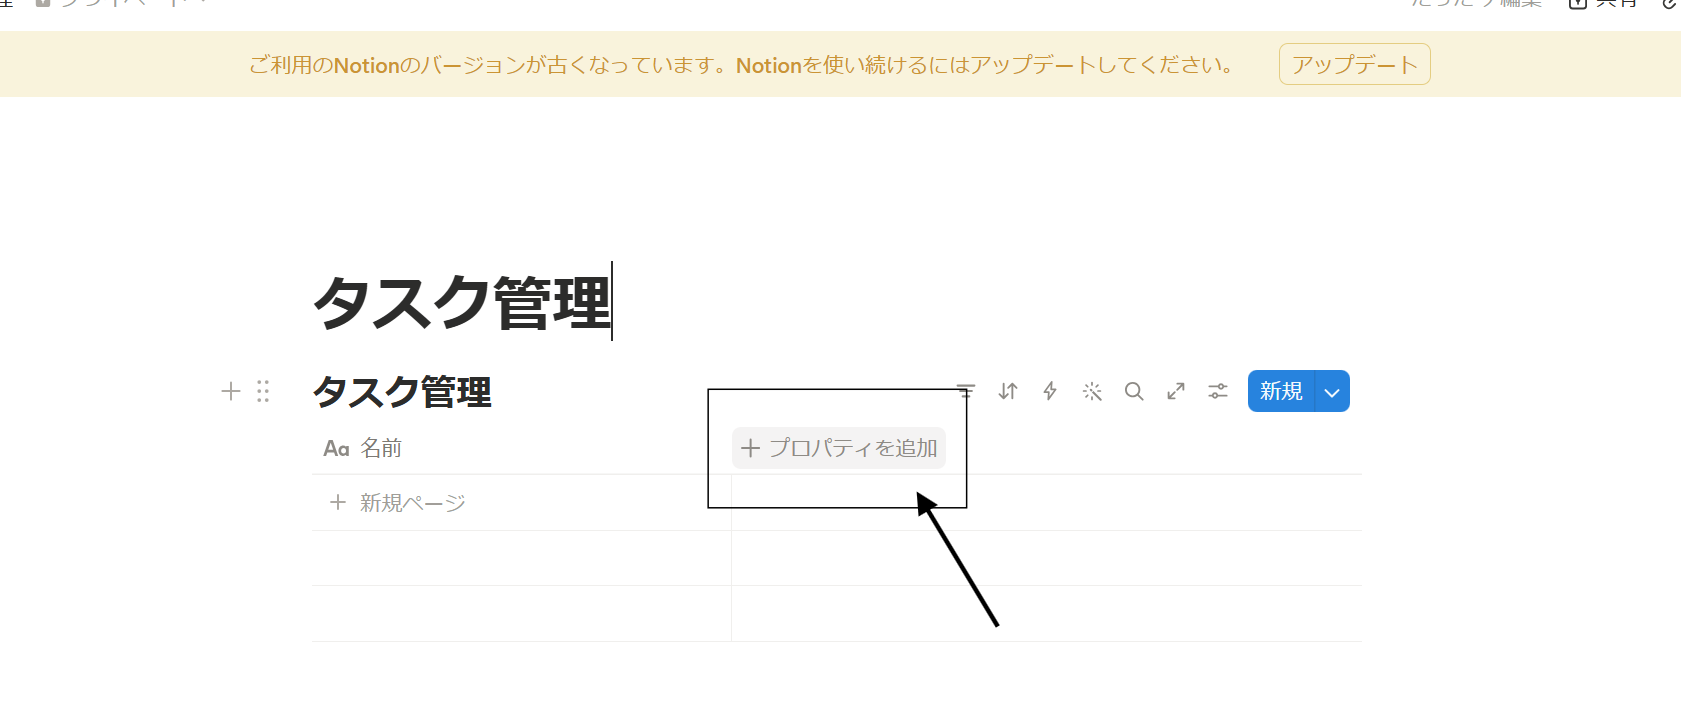The image size is (1681, 727).
Task: Open database full page with expand arrows icon
Action: coord(1176,391)
